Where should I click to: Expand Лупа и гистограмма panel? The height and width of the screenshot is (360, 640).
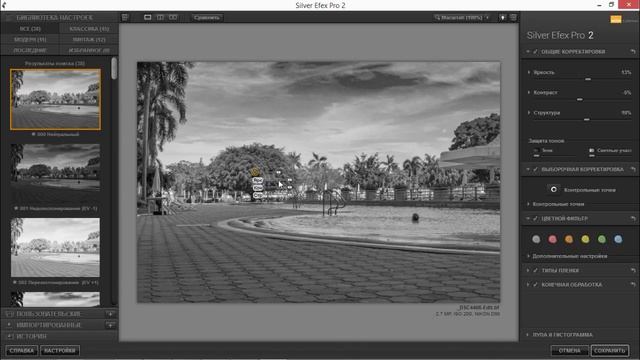[527, 335]
